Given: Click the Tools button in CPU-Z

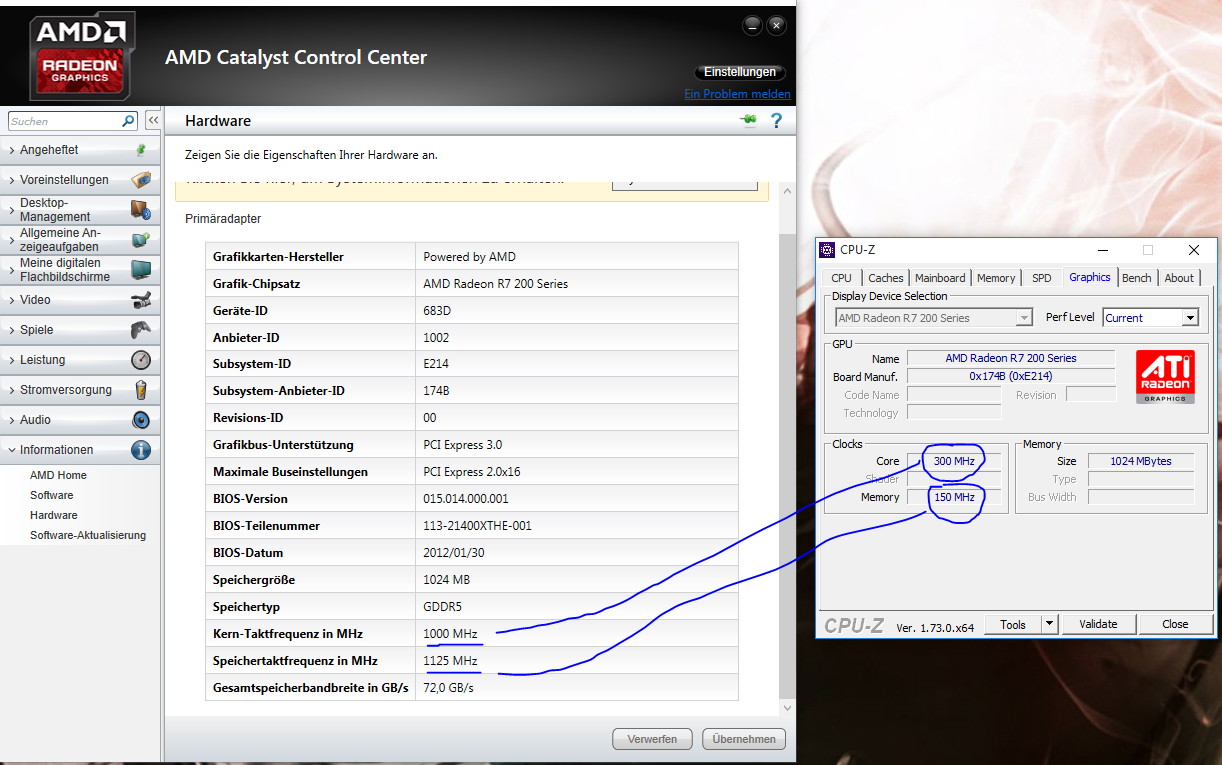Looking at the screenshot, I should [x=1013, y=624].
